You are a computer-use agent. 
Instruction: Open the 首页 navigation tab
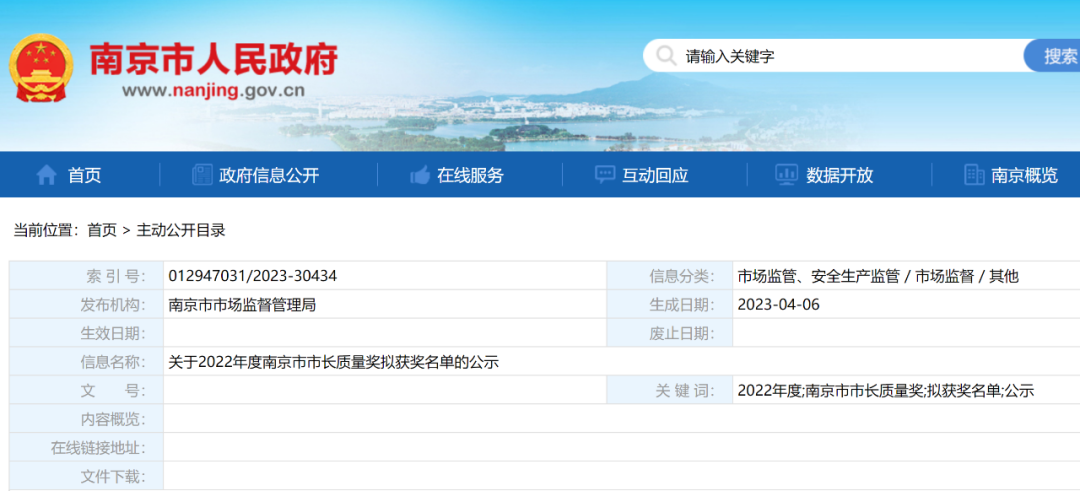[x=84, y=176]
